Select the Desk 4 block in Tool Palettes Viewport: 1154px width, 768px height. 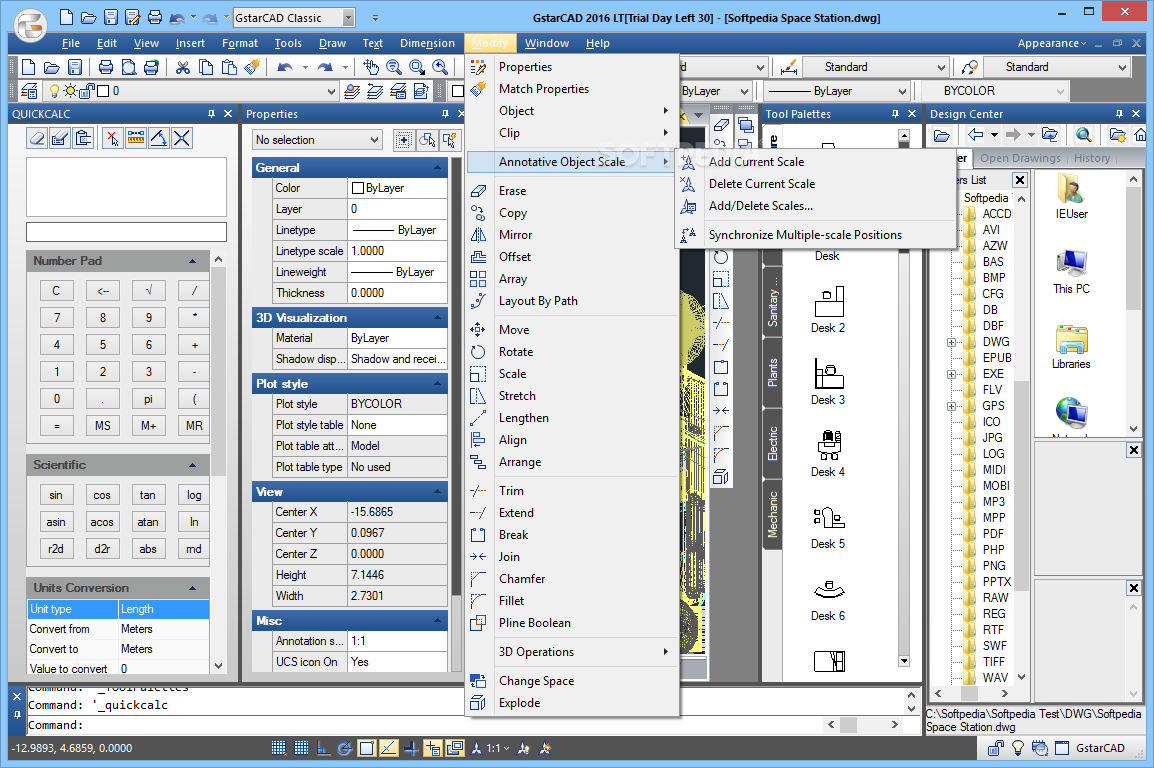coord(828,454)
